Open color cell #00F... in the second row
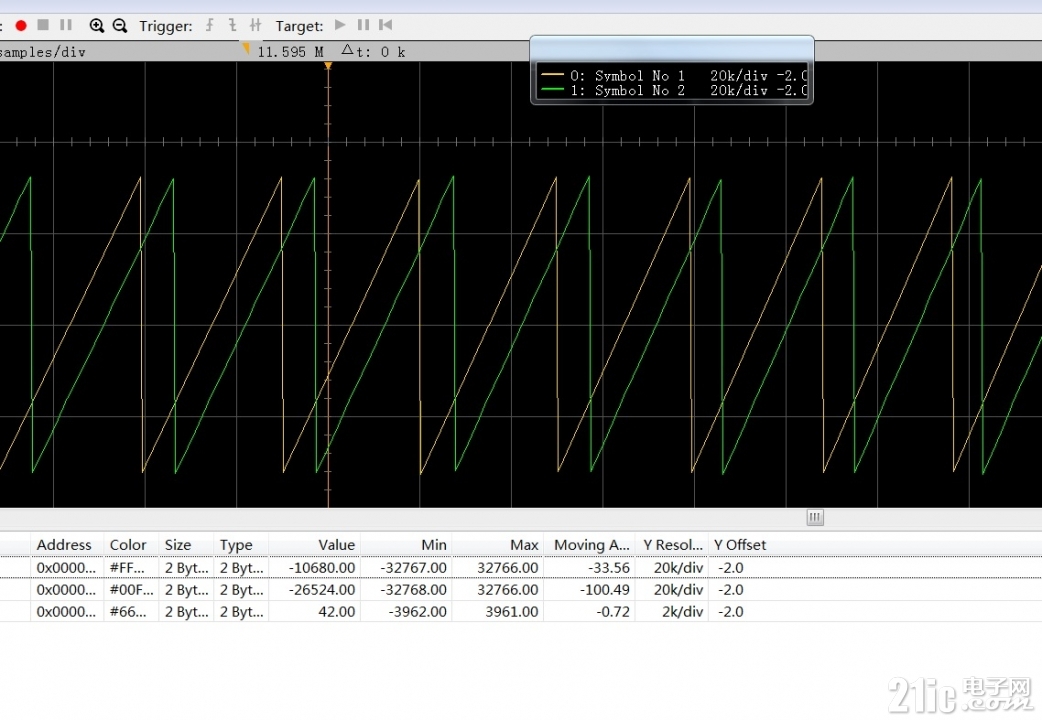 click(x=131, y=590)
